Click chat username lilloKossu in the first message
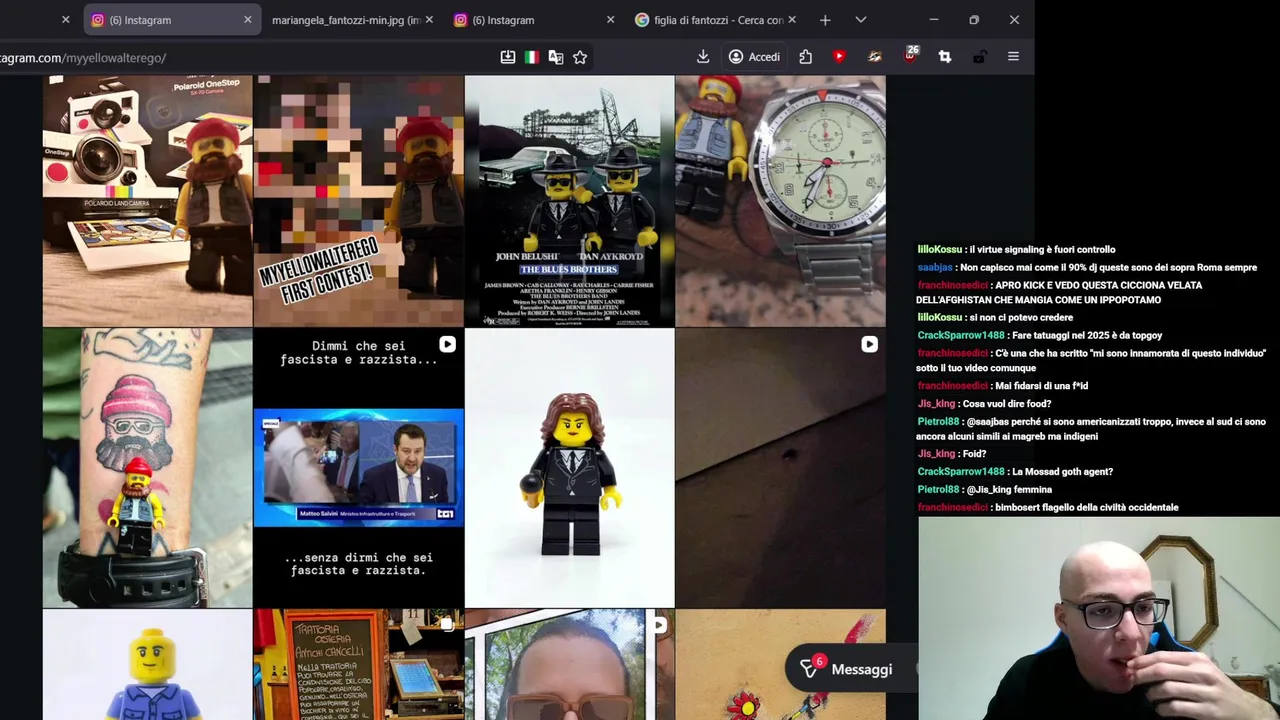1280x720 pixels. pos(939,250)
